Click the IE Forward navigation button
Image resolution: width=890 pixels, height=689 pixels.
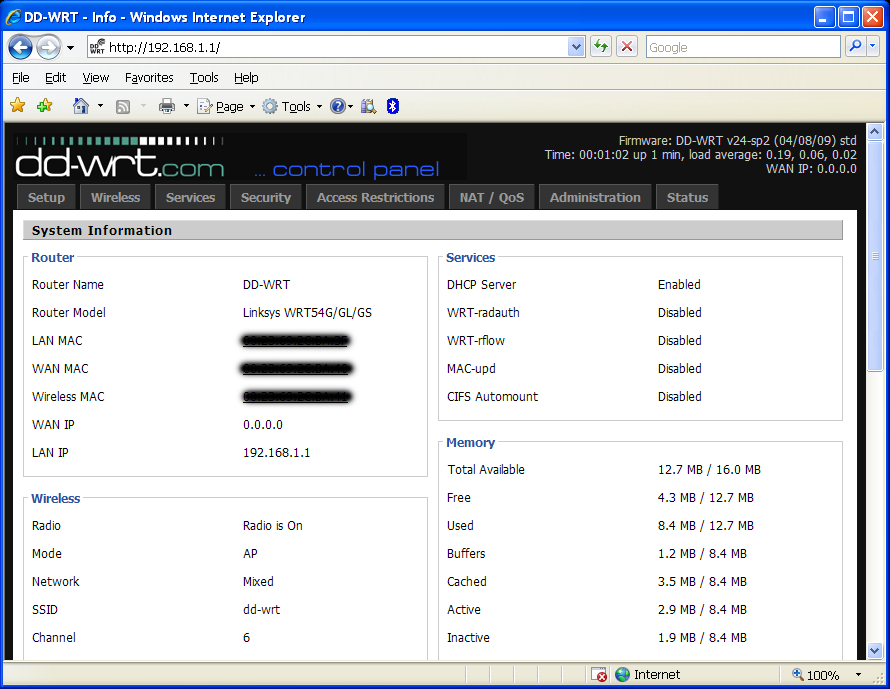[x=49, y=47]
